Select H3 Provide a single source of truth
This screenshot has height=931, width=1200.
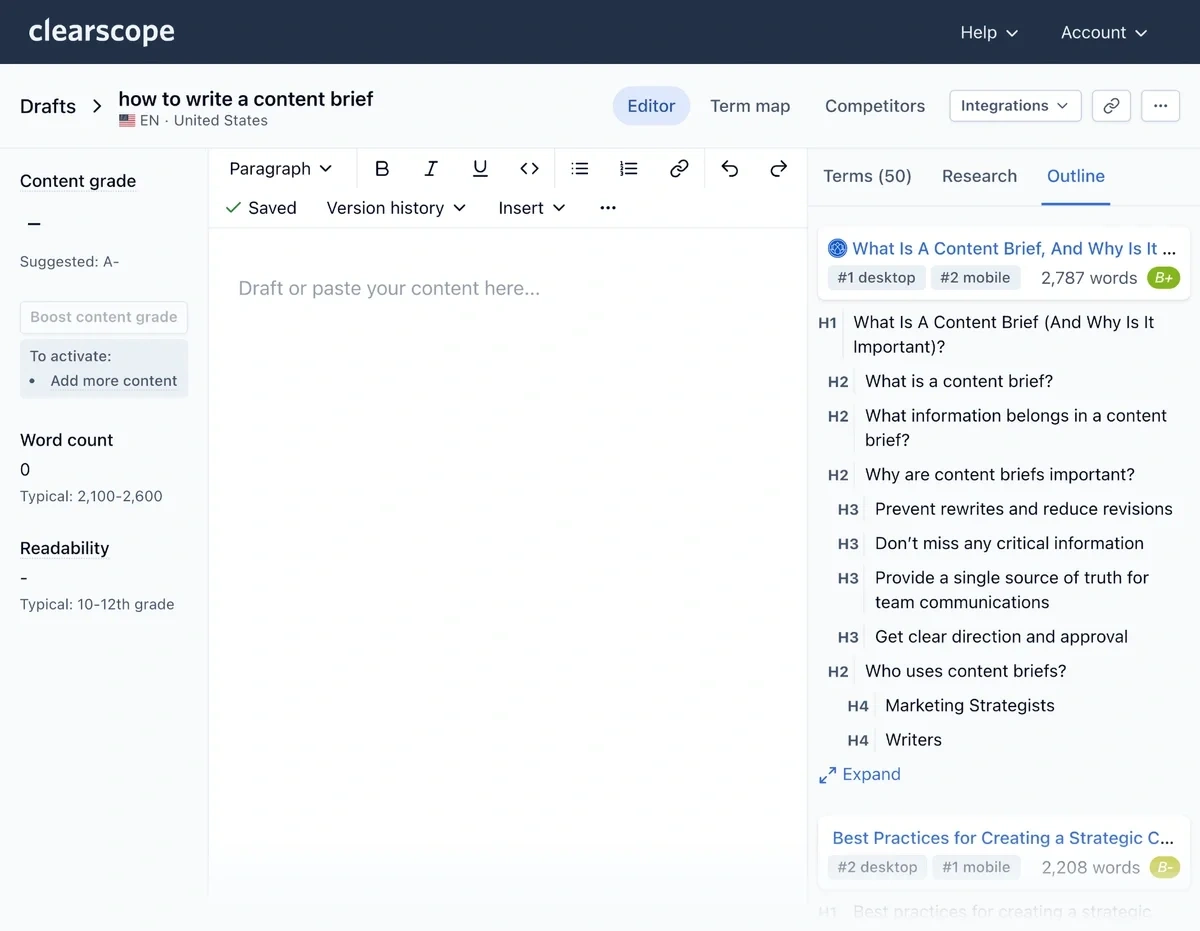(1012, 590)
